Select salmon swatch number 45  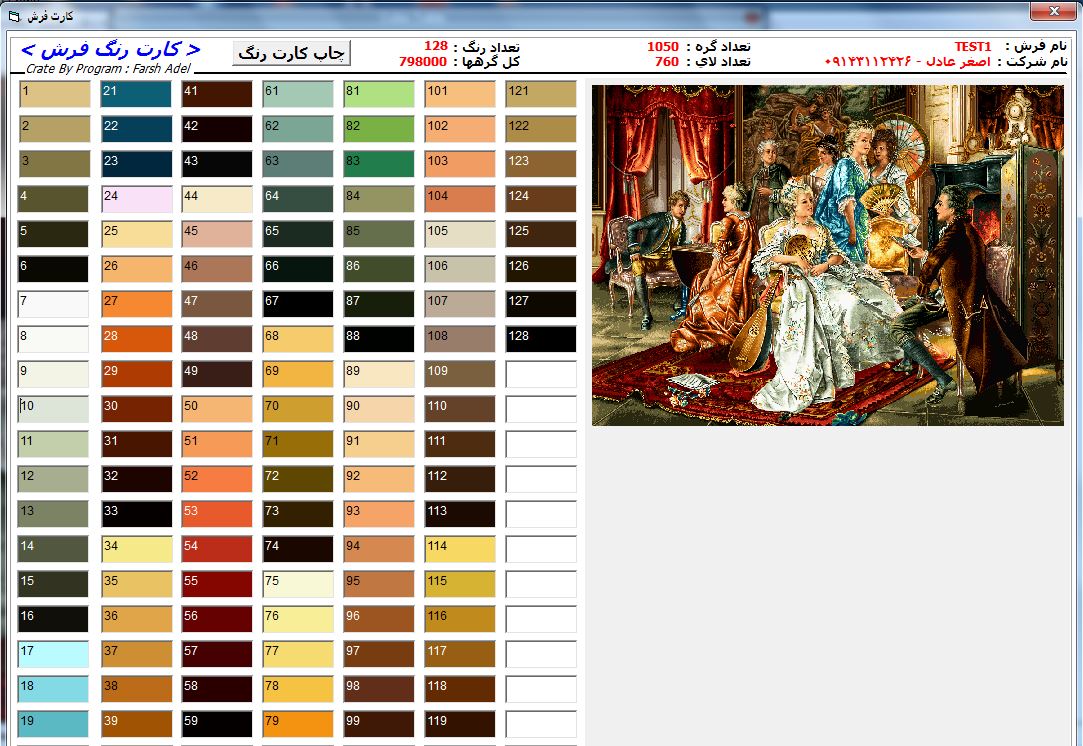coord(217,234)
